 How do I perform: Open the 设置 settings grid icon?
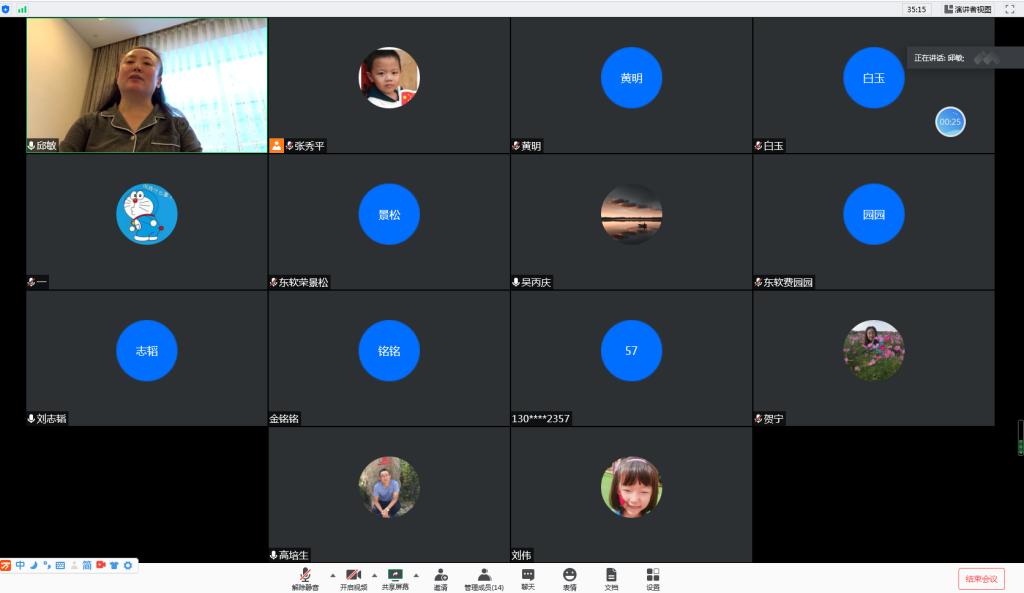[x=653, y=576]
